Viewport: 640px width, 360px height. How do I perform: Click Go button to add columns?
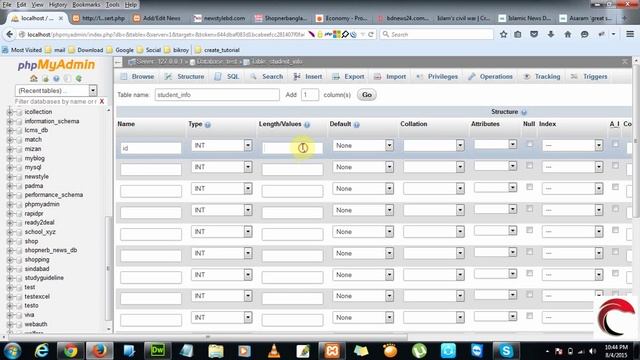[x=367, y=95]
